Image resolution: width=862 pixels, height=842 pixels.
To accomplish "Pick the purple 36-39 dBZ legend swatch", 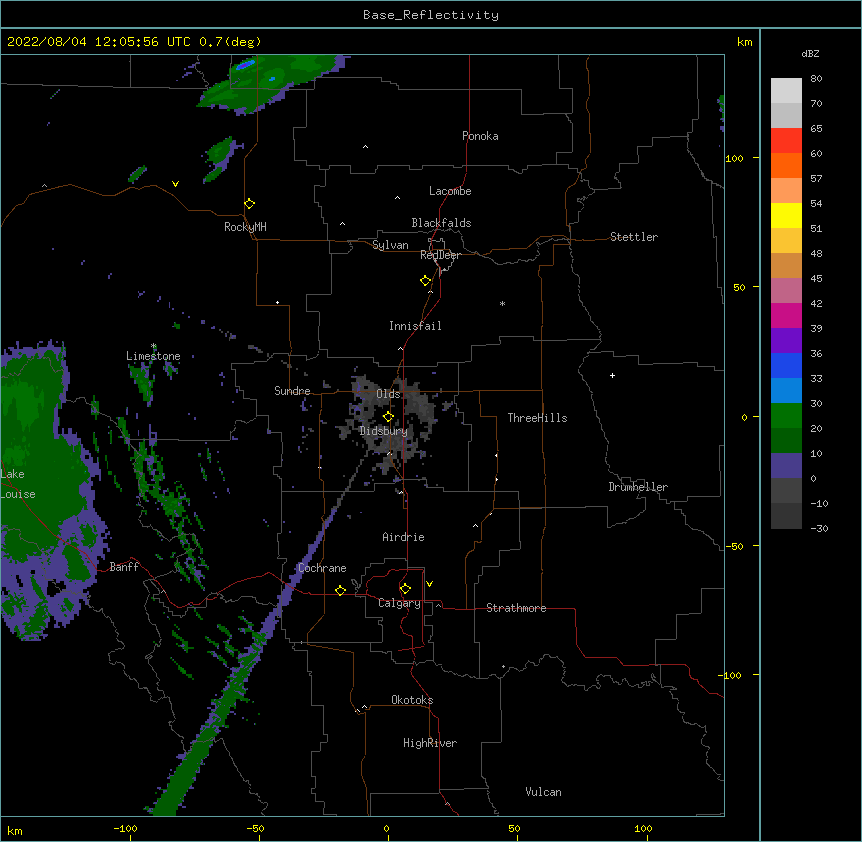I will (786, 341).
